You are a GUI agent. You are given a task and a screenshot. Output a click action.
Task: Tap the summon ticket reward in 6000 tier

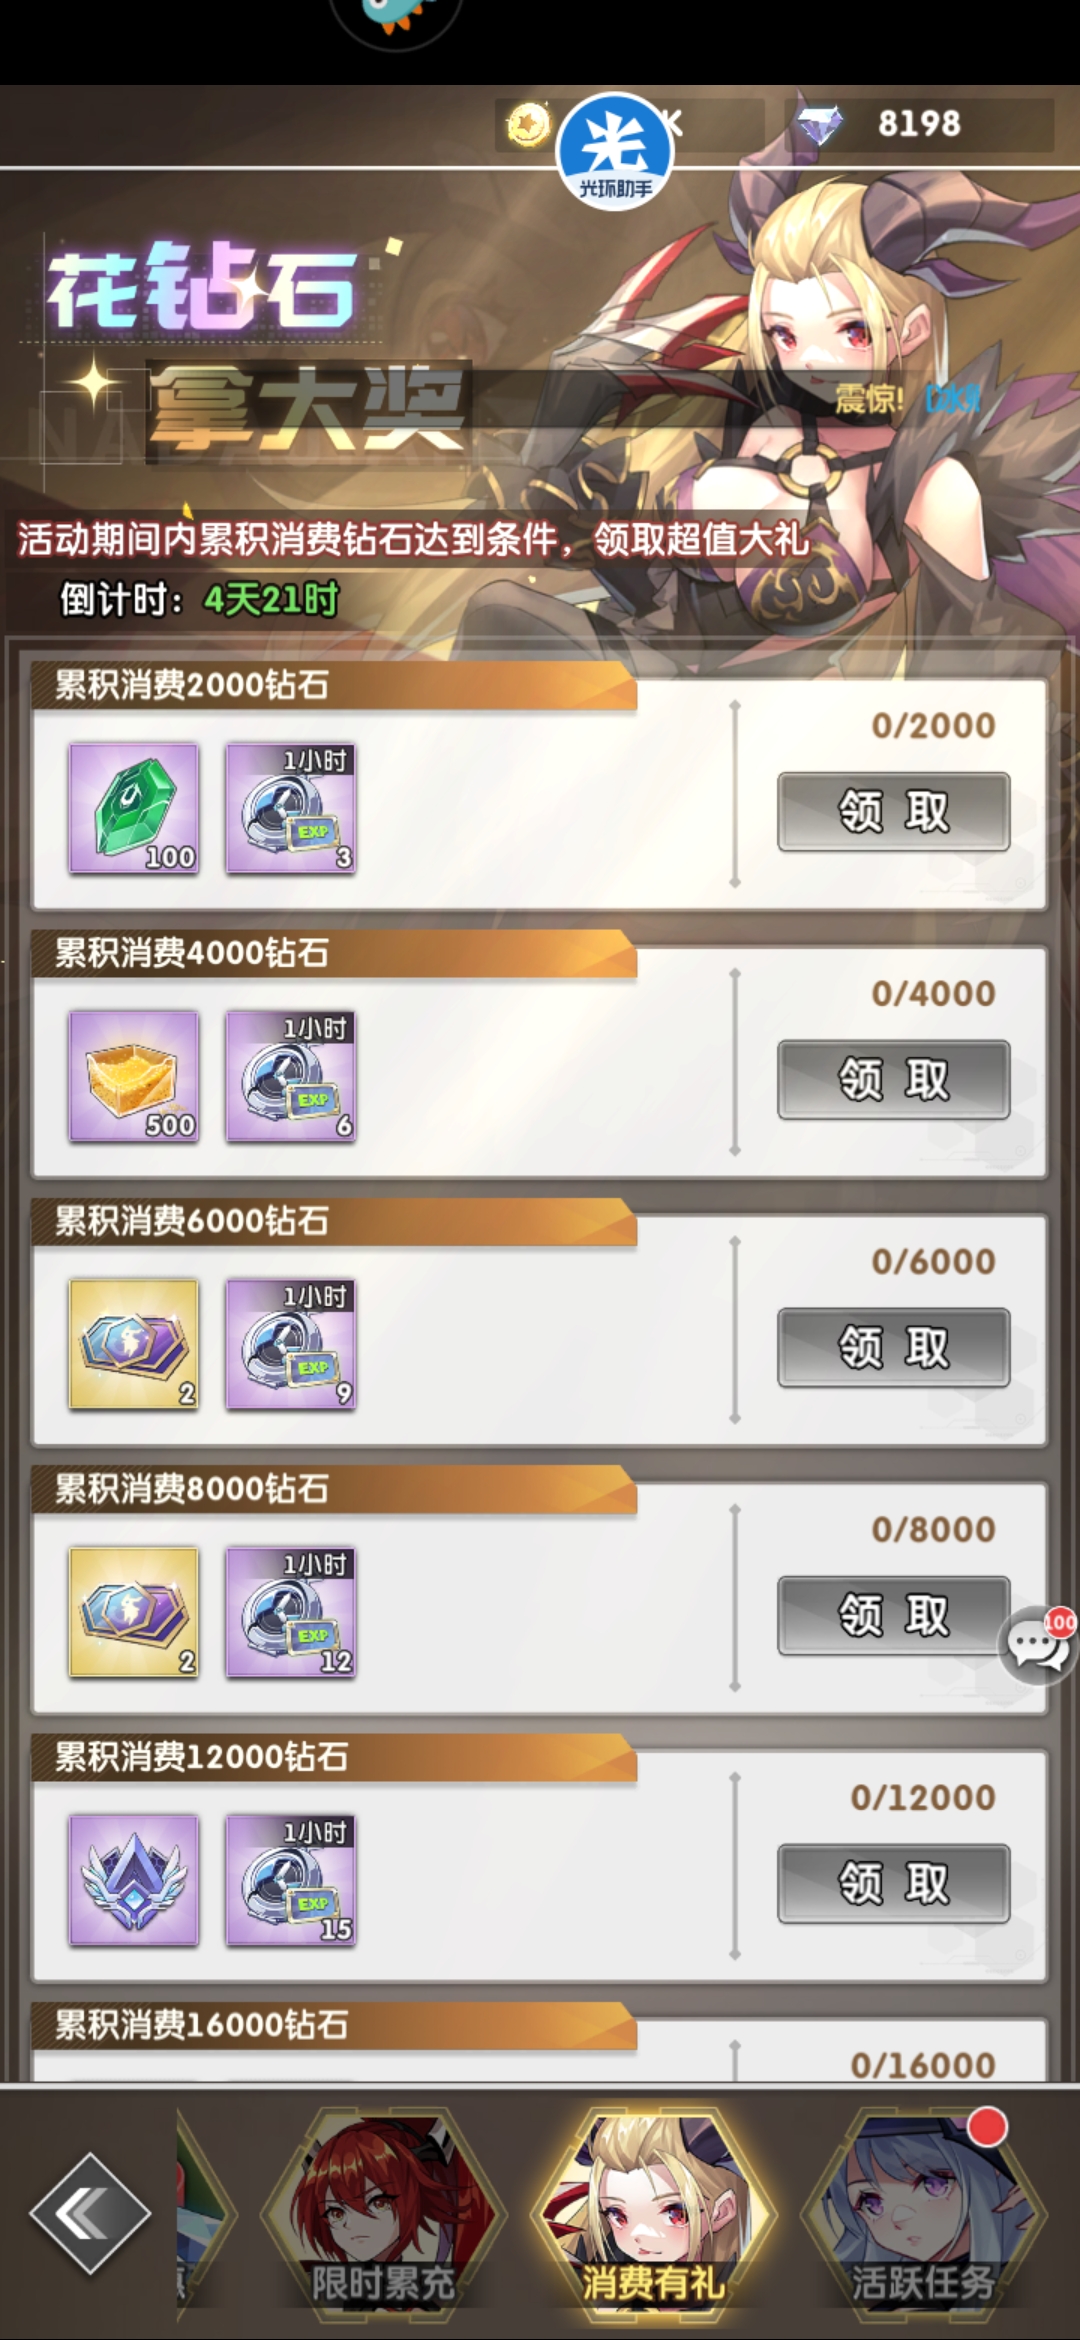(134, 1344)
